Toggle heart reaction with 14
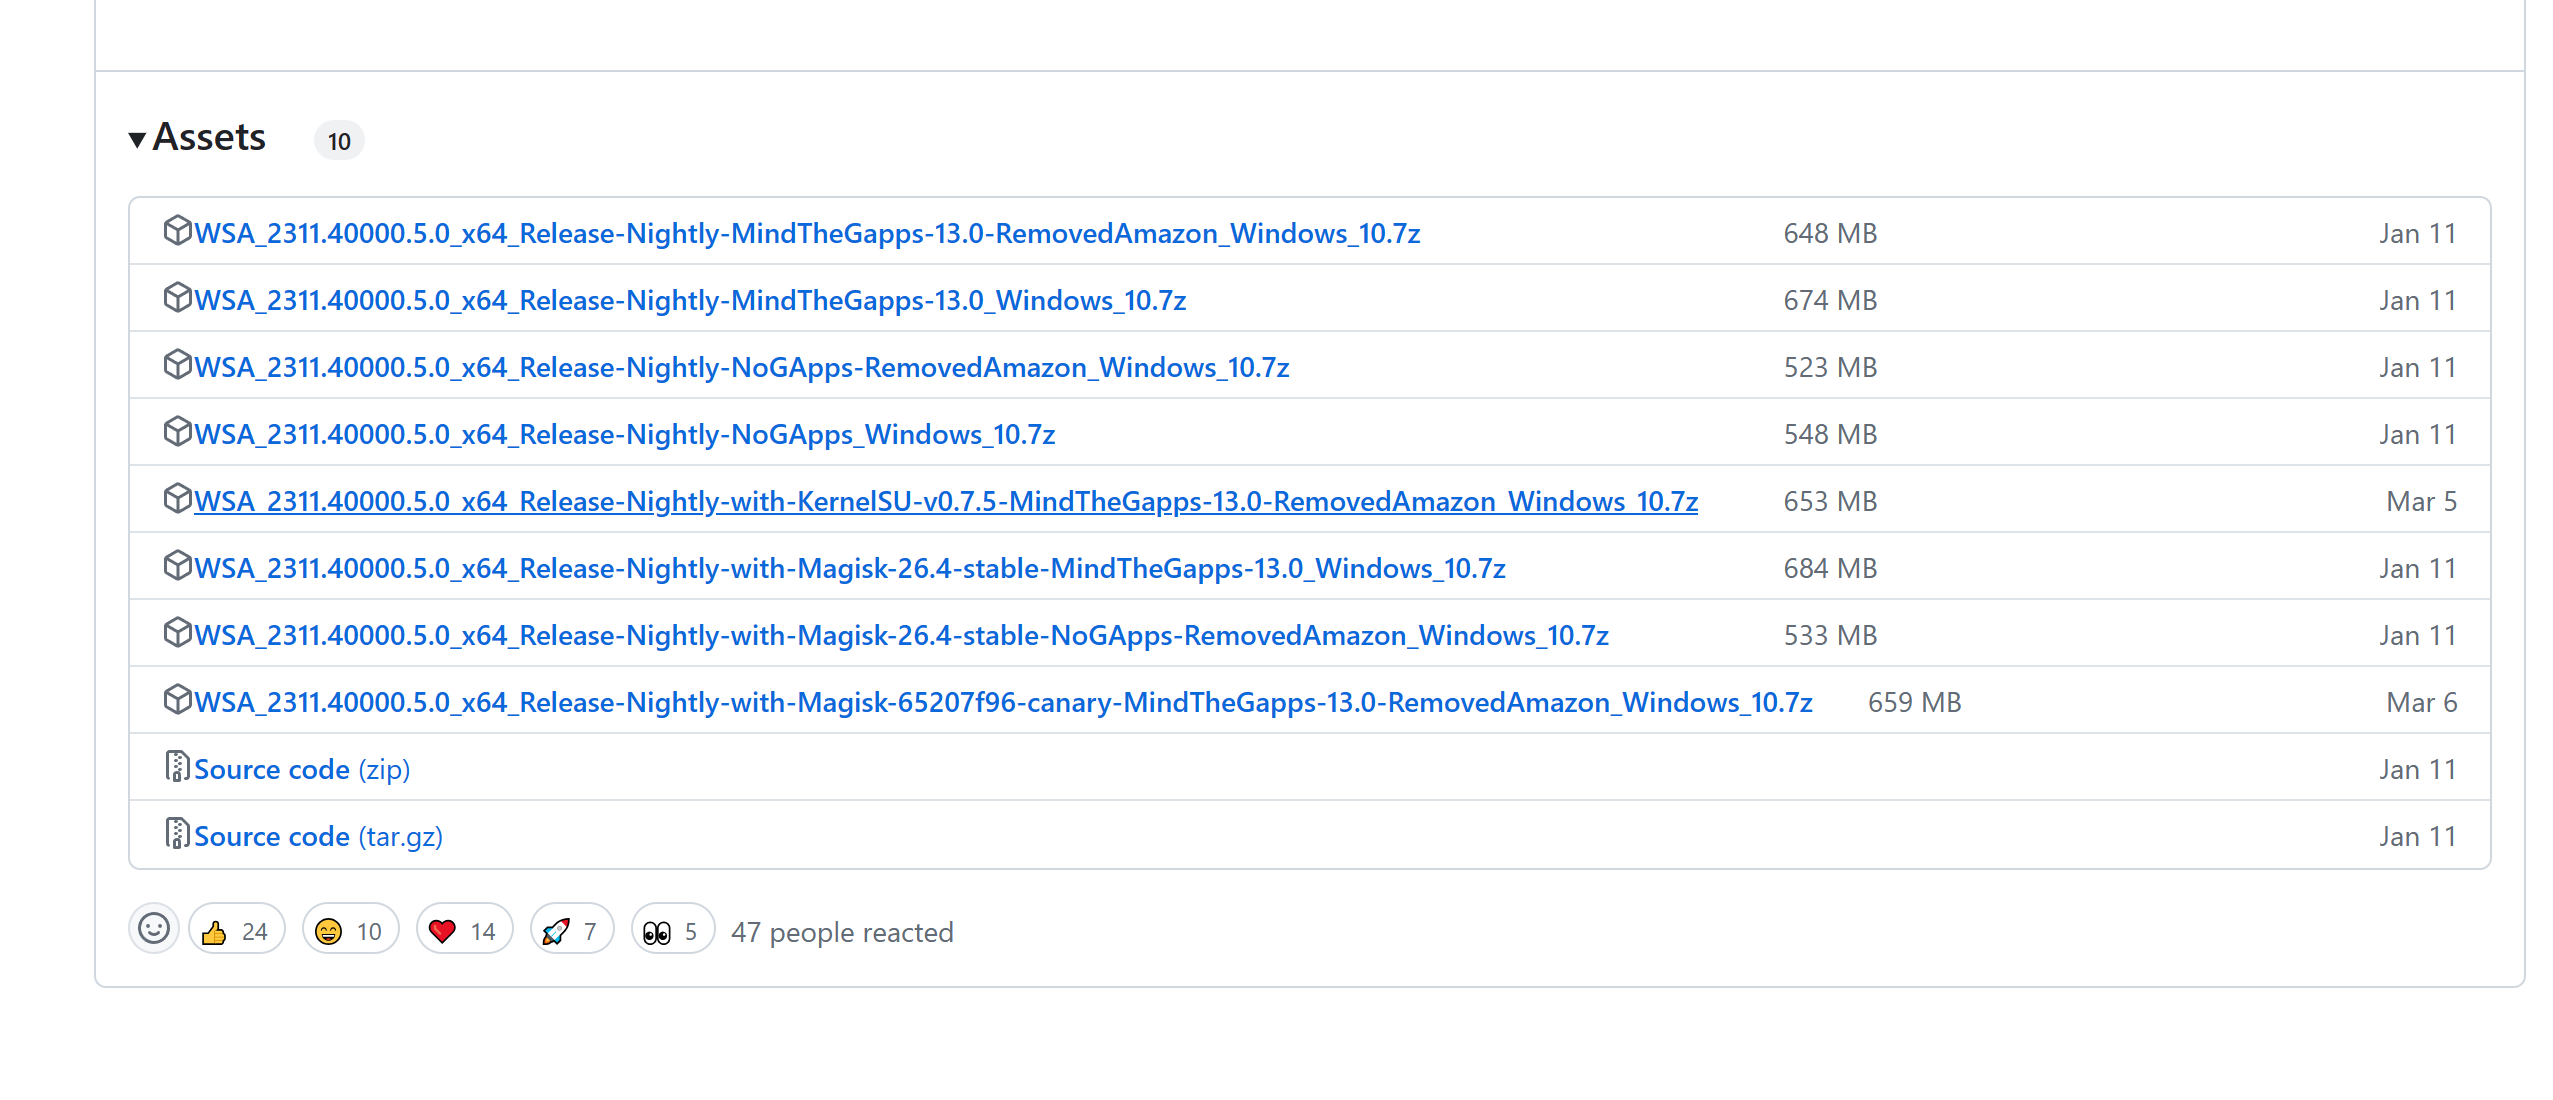The height and width of the screenshot is (1100, 2553). 464,931
